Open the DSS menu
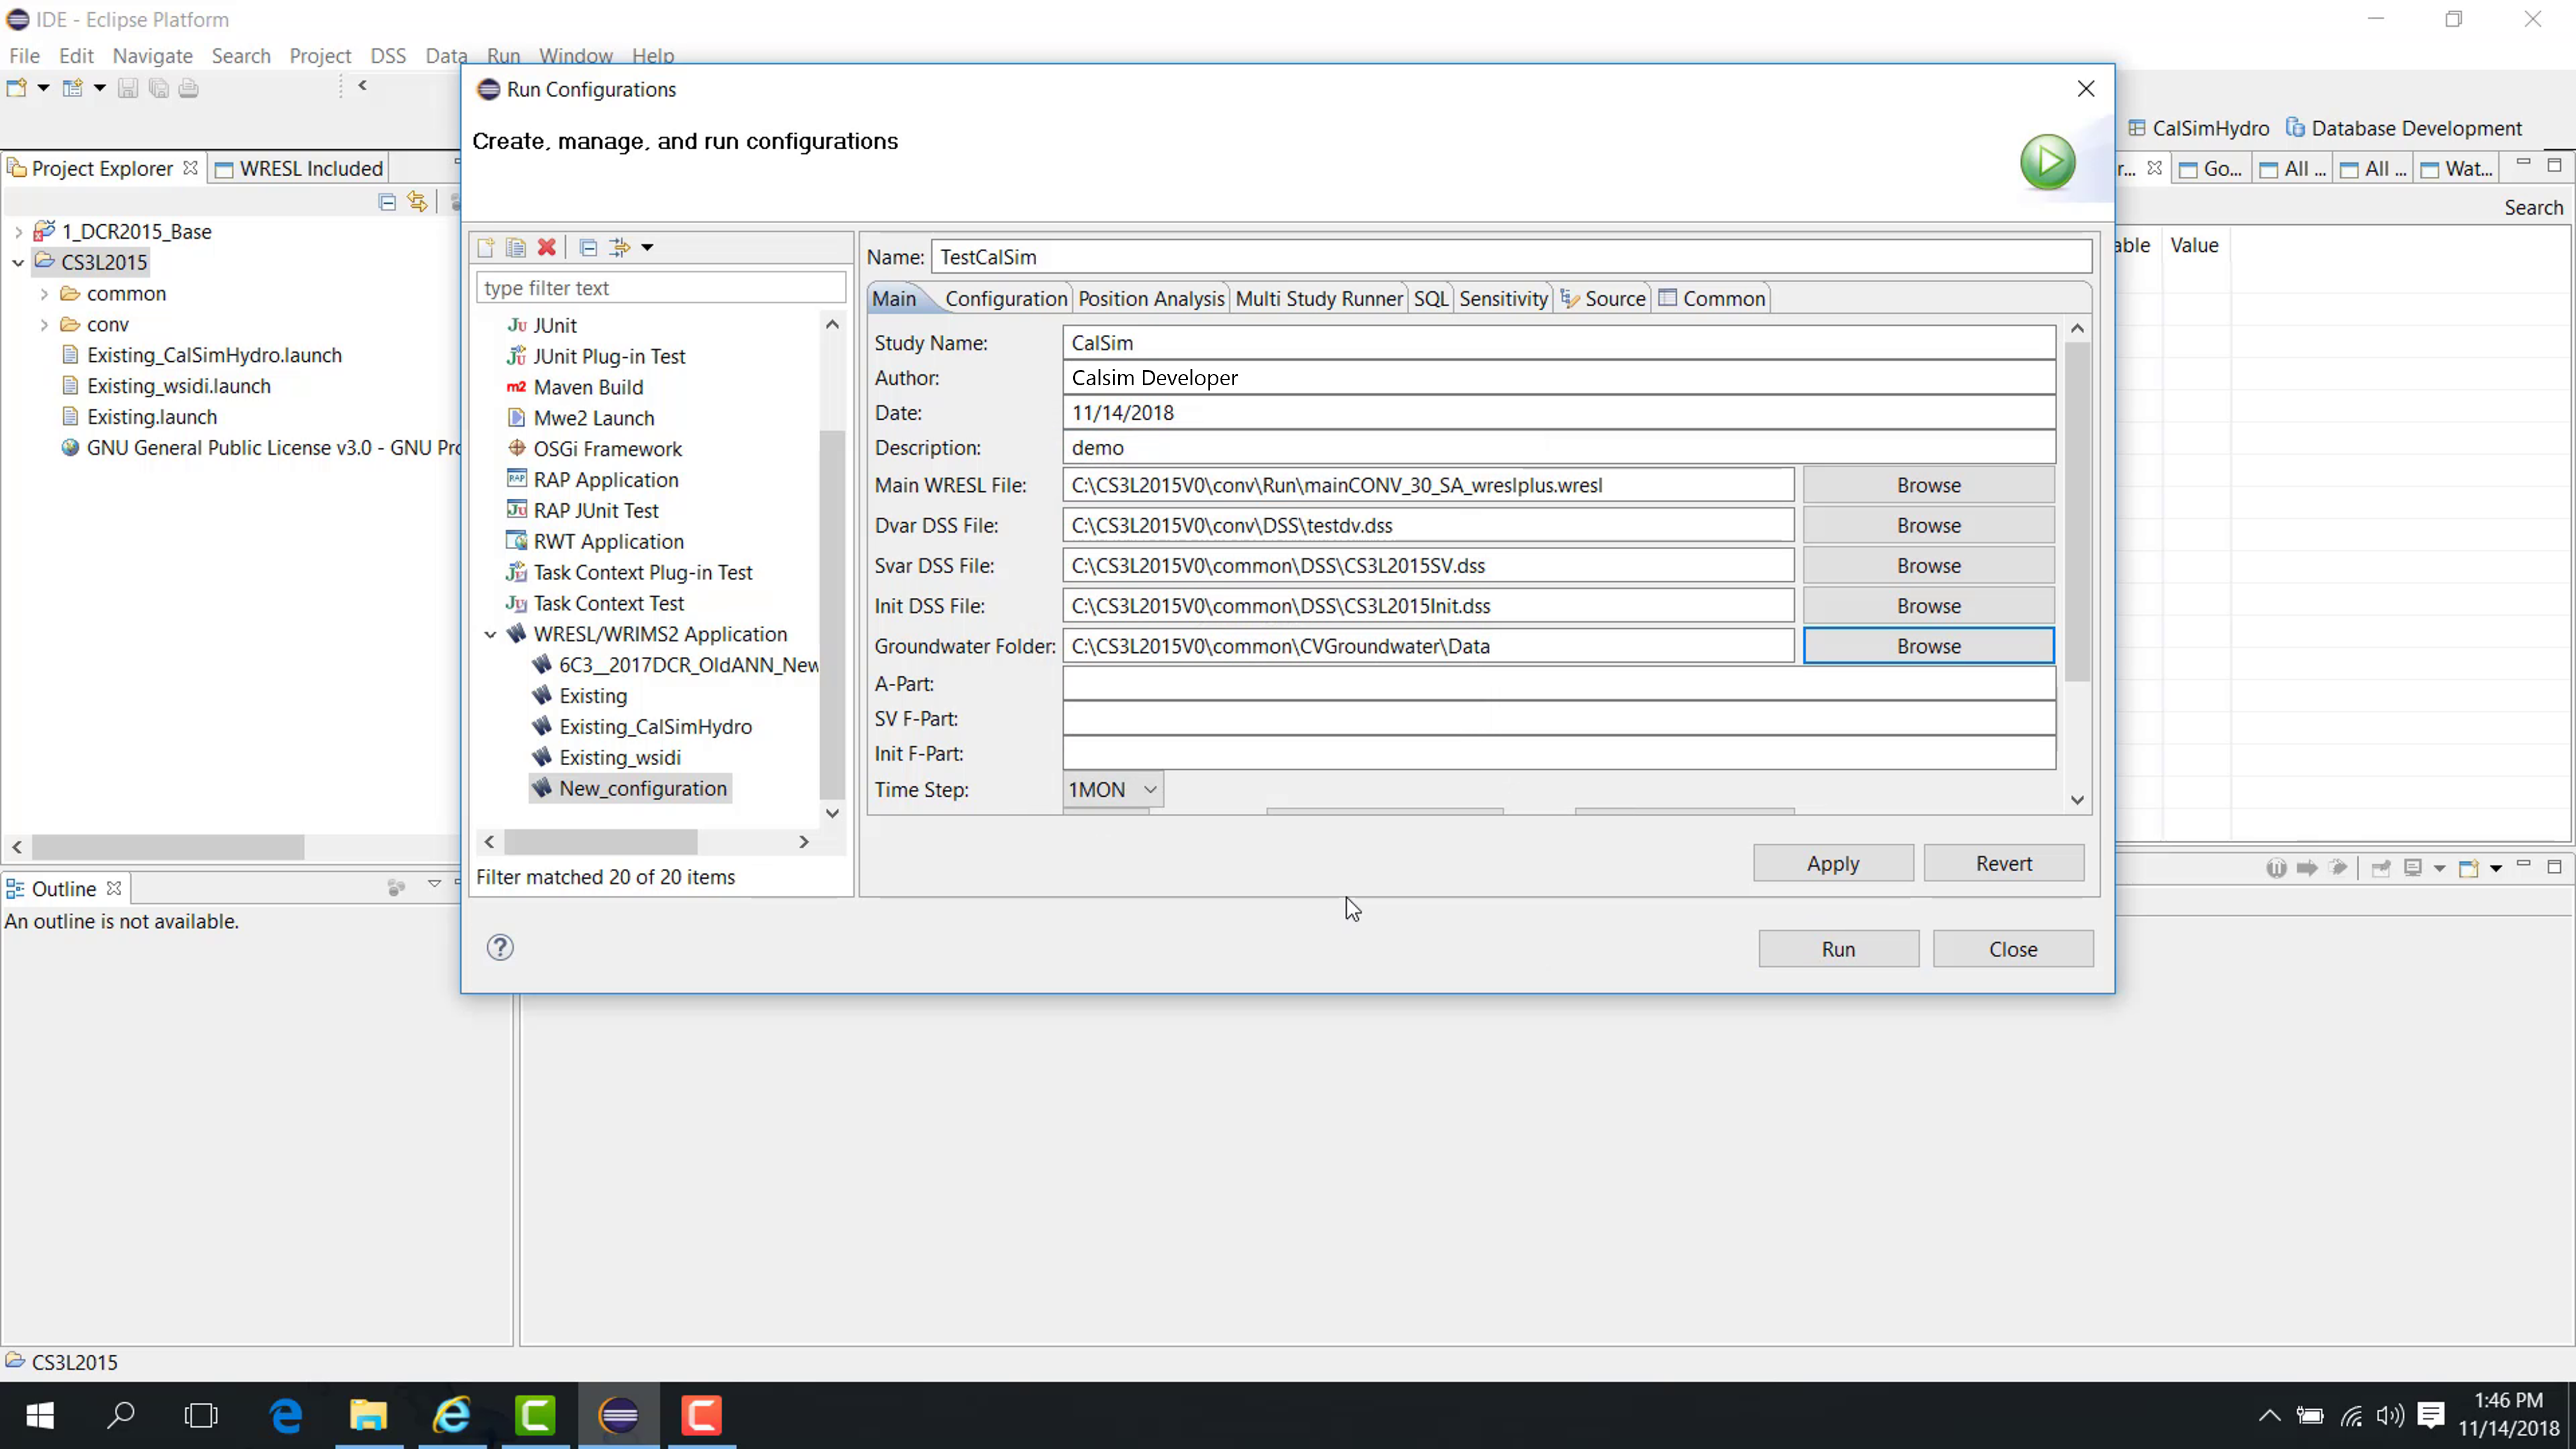 pyautogui.click(x=388, y=56)
